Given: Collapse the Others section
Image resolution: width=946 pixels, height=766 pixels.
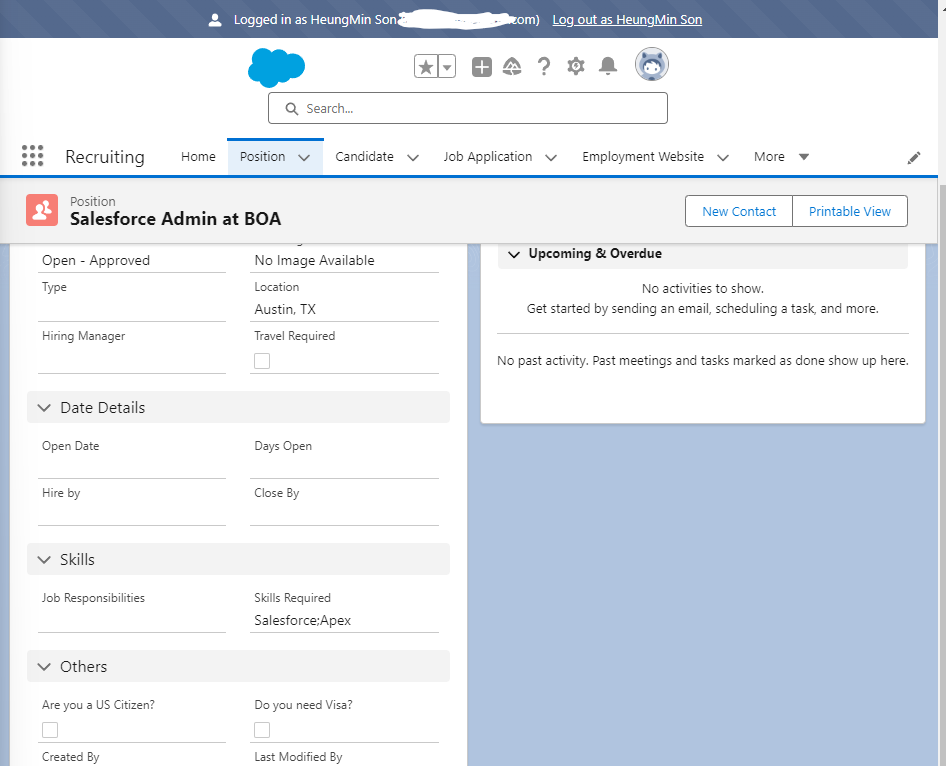Looking at the screenshot, I should (238, 666).
